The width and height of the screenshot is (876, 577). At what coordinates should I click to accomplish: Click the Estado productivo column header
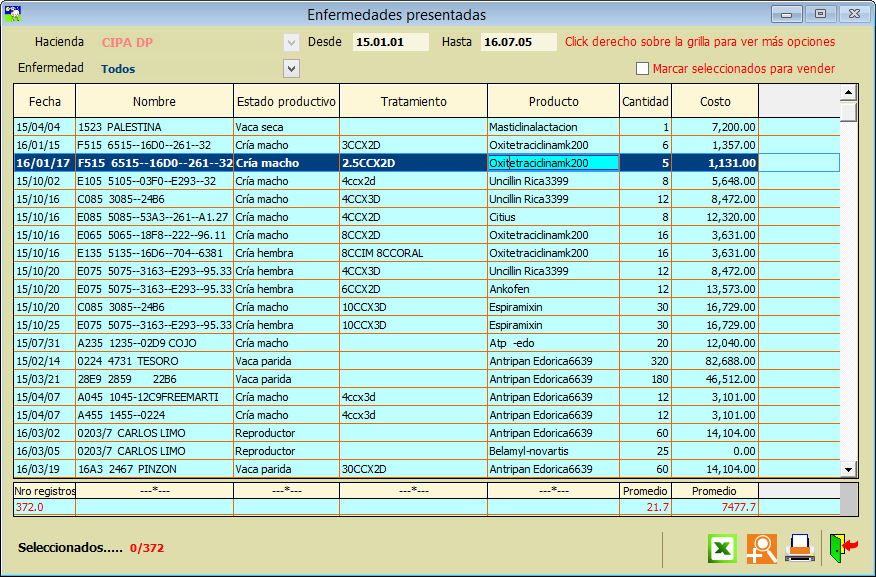click(x=286, y=101)
